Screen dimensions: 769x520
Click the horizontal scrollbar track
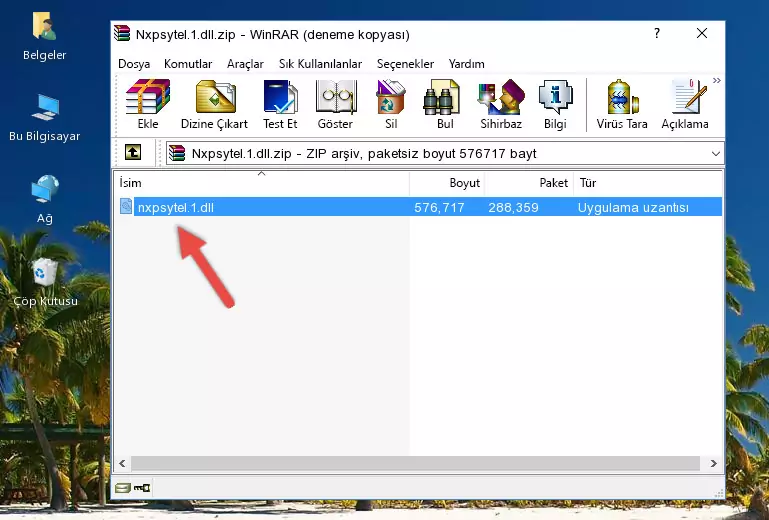pyautogui.click(x=415, y=463)
